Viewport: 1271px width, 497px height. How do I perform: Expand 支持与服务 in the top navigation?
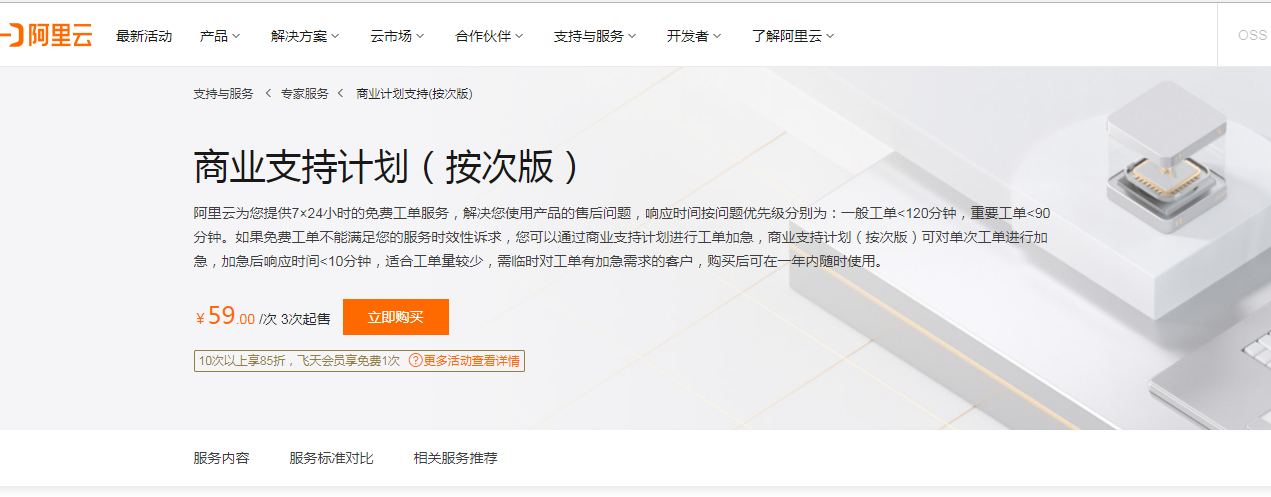tap(595, 36)
